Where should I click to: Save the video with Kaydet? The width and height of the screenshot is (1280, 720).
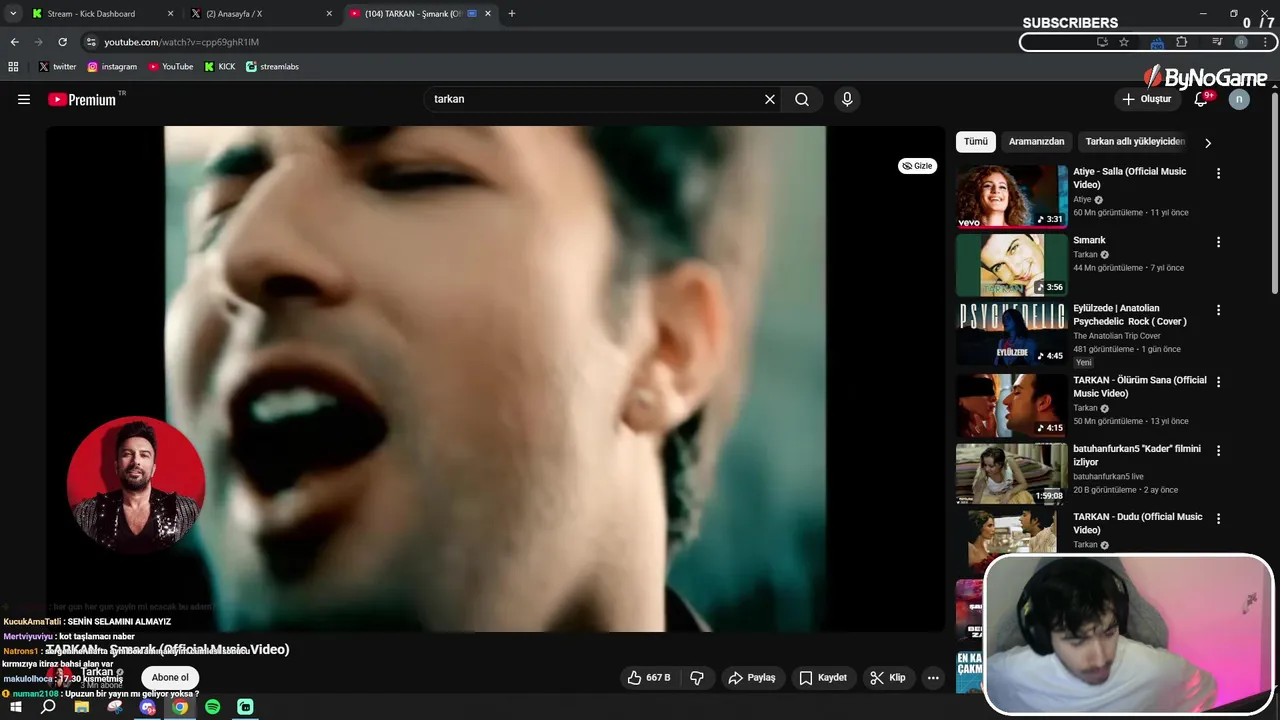point(823,678)
